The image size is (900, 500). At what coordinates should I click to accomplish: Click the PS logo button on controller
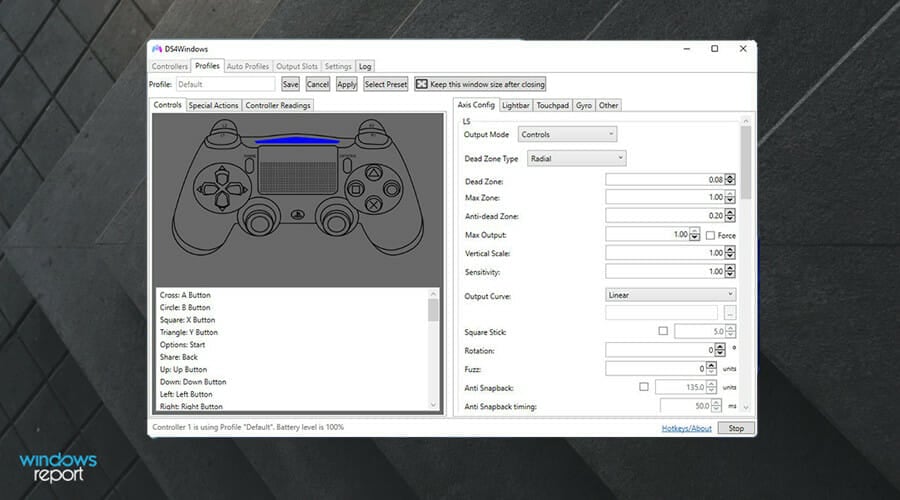click(297, 215)
